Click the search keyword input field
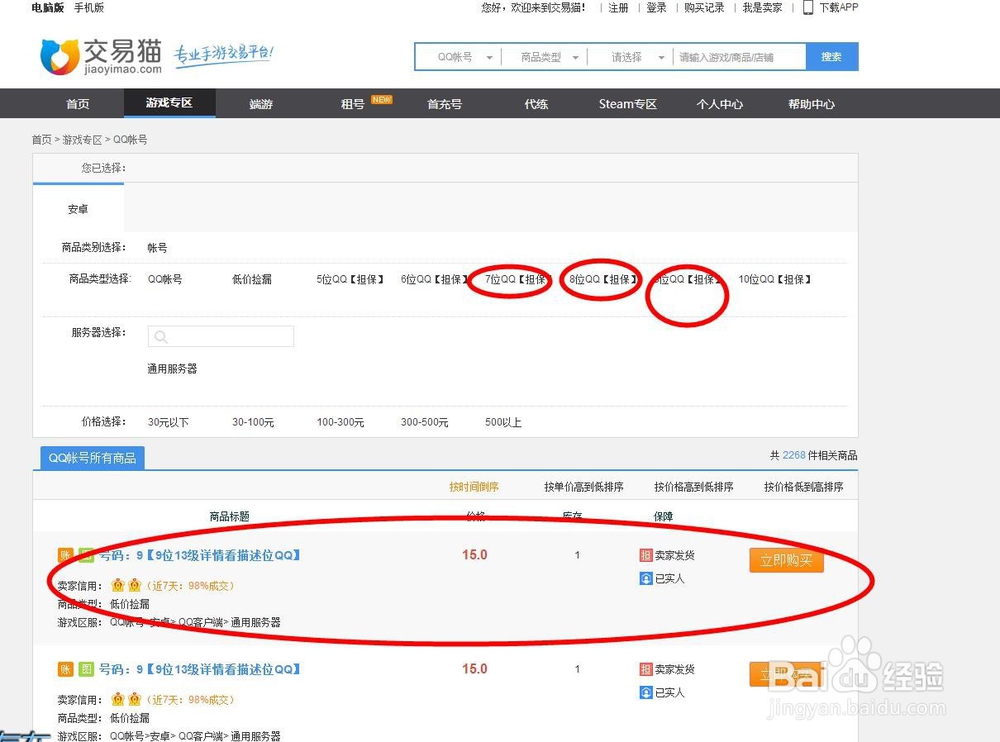Image resolution: width=1000 pixels, height=742 pixels. point(739,57)
